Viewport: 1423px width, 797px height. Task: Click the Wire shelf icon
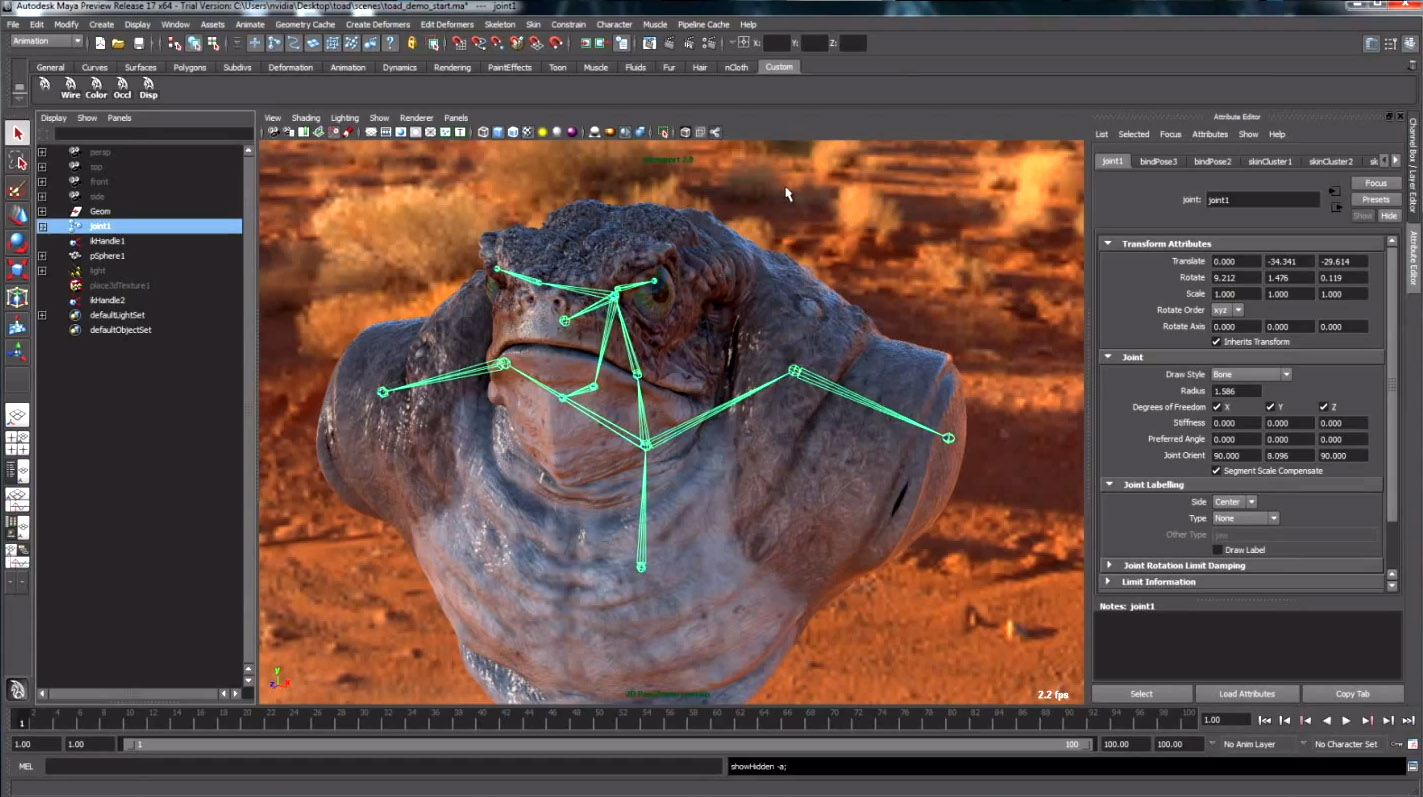click(x=70, y=88)
